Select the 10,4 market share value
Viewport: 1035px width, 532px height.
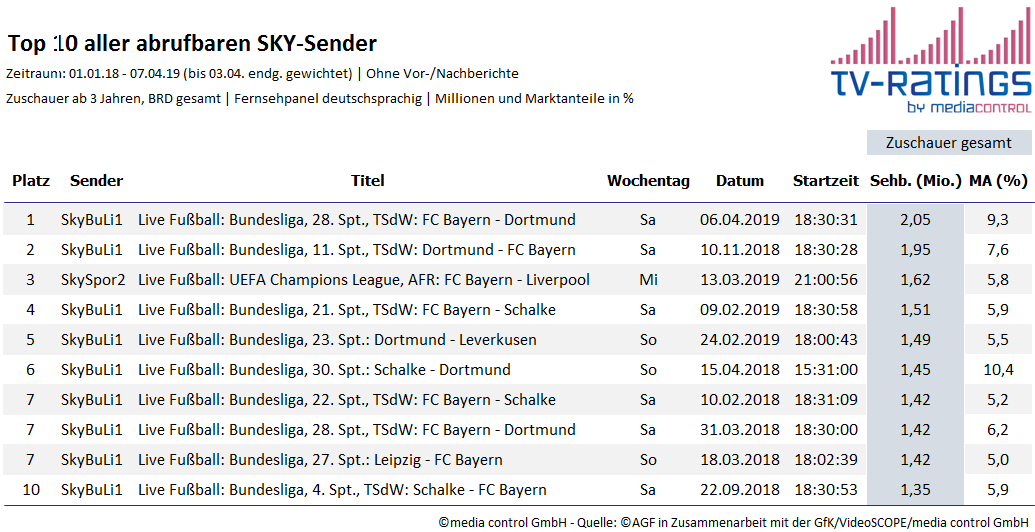point(998,370)
